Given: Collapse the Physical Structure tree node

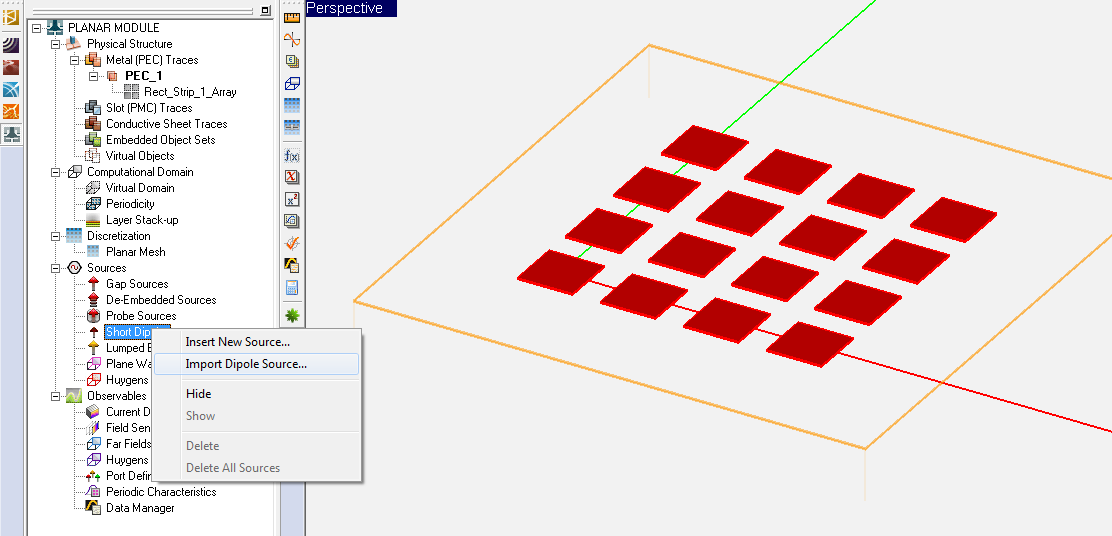Looking at the screenshot, I should (x=56, y=44).
